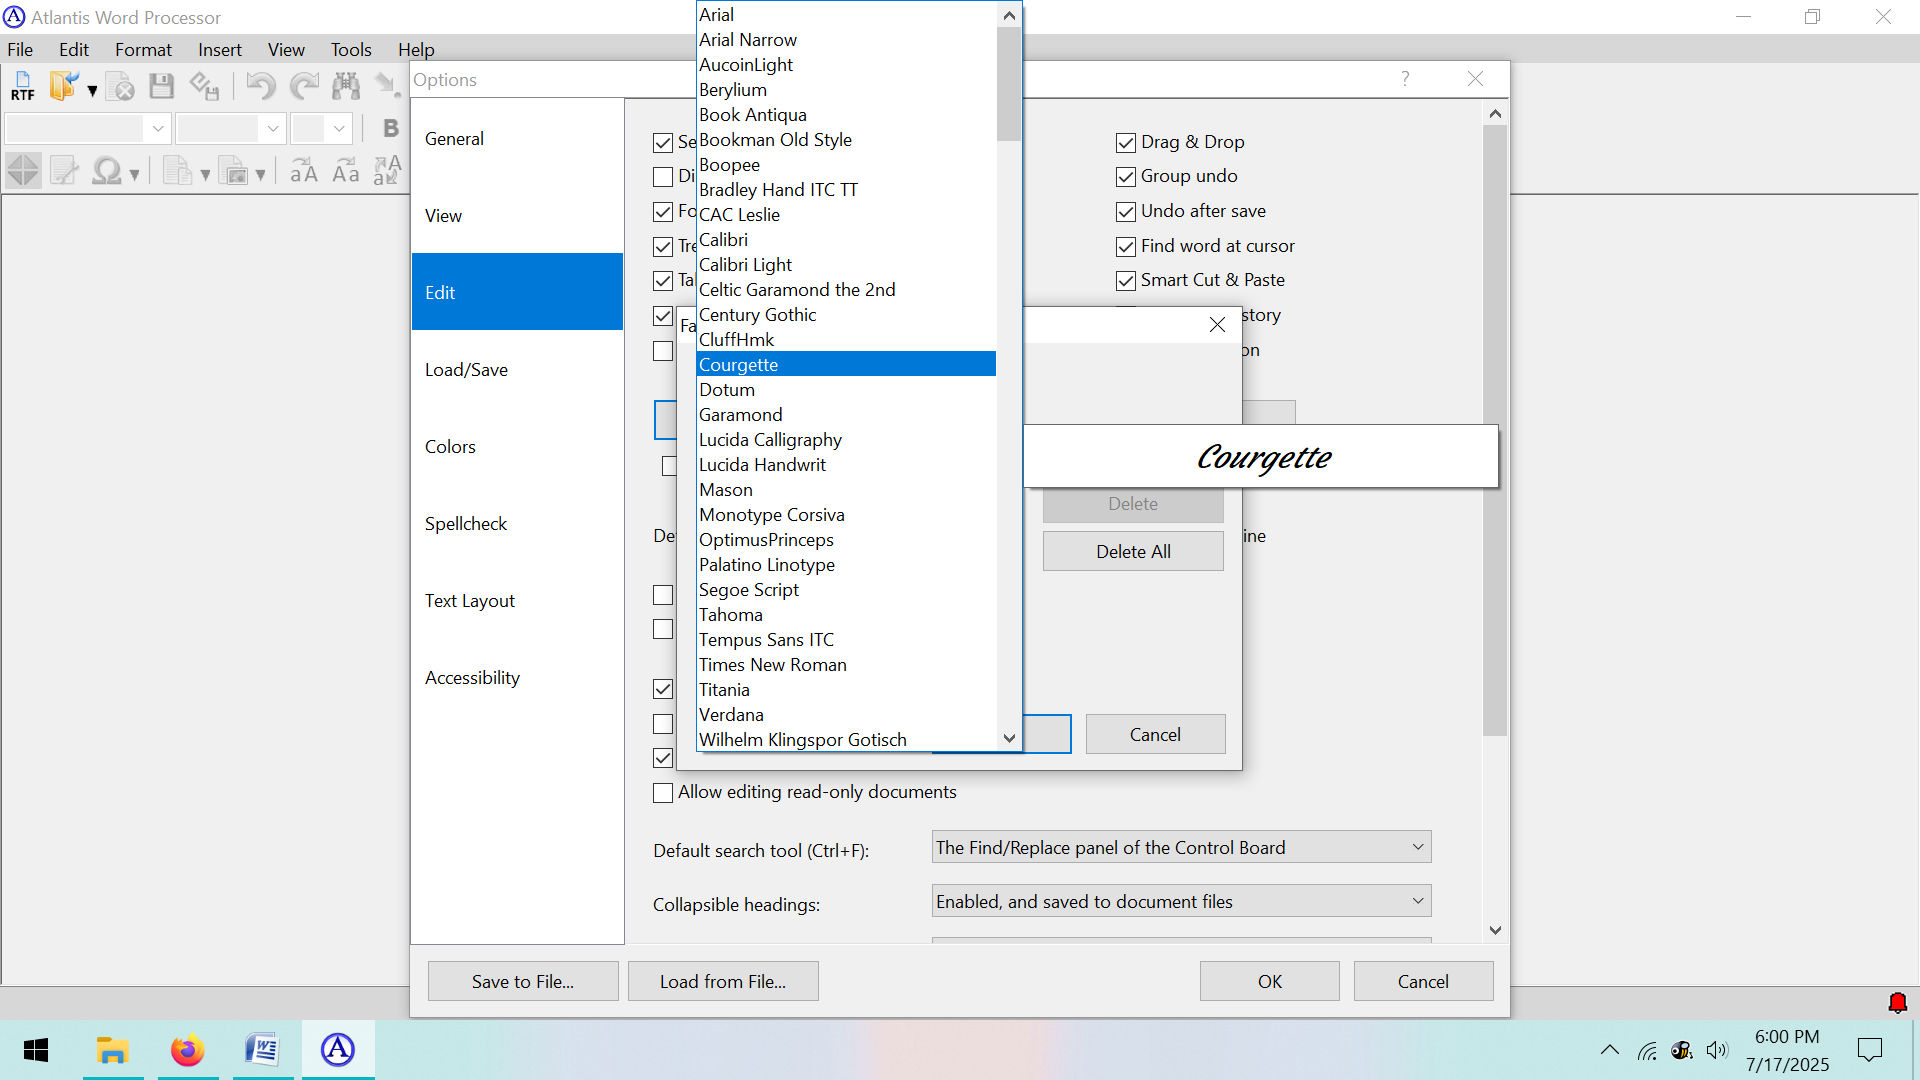Click the Undo arrow icon
1920x1080 pixels.
pyautogui.click(x=260, y=86)
